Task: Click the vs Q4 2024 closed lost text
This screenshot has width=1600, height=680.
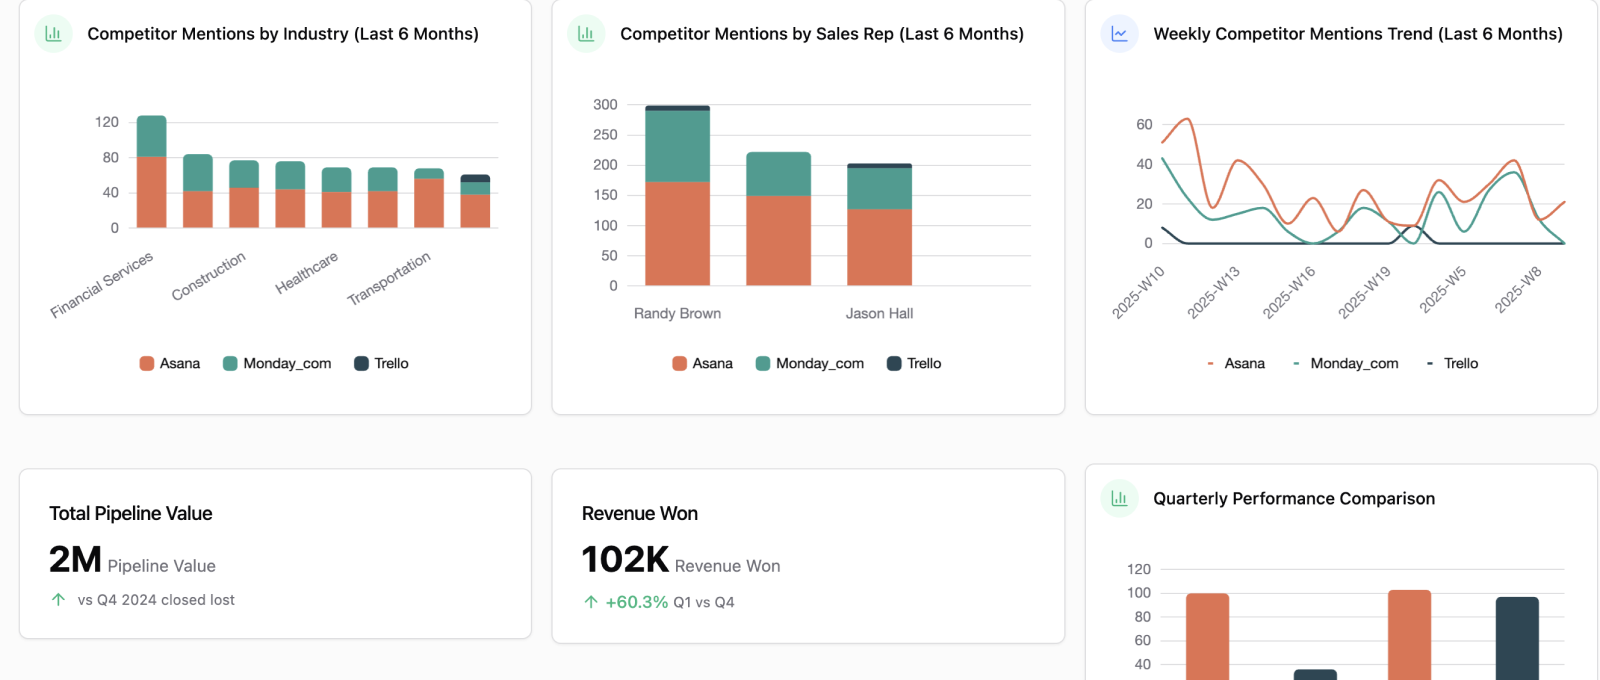Action: click(x=156, y=600)
